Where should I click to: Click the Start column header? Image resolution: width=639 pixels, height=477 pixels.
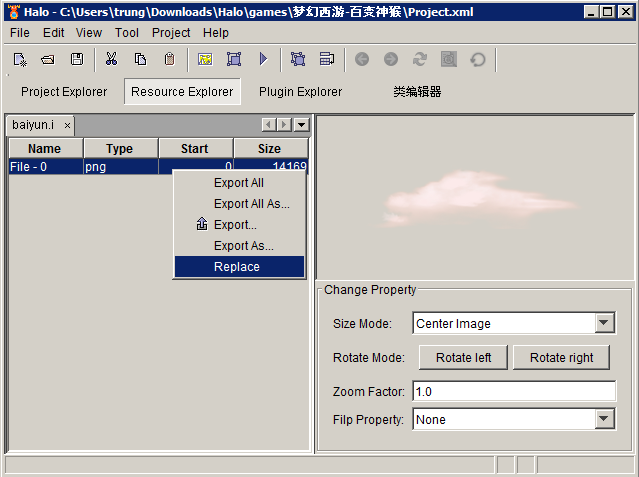coord(196,148)
